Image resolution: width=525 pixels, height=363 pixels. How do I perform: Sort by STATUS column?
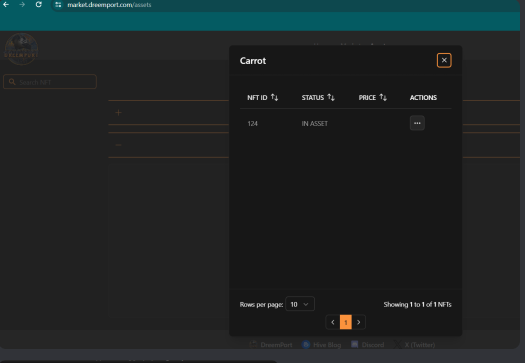click(318, 97)
